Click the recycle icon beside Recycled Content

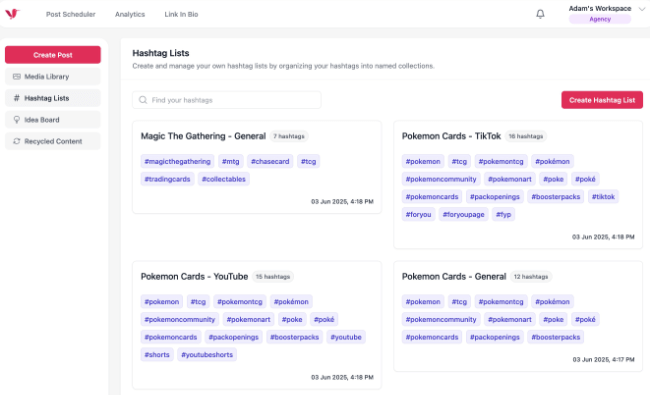tap(17, 141)
